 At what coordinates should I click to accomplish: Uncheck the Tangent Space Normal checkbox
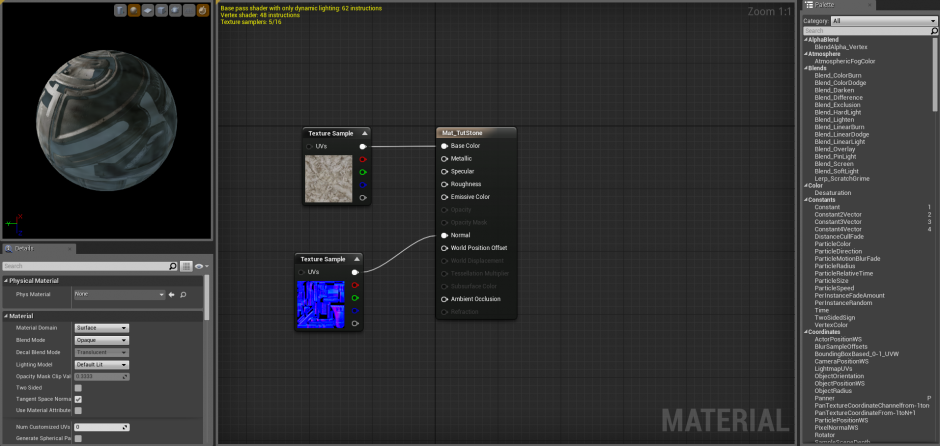coord(78,399)
